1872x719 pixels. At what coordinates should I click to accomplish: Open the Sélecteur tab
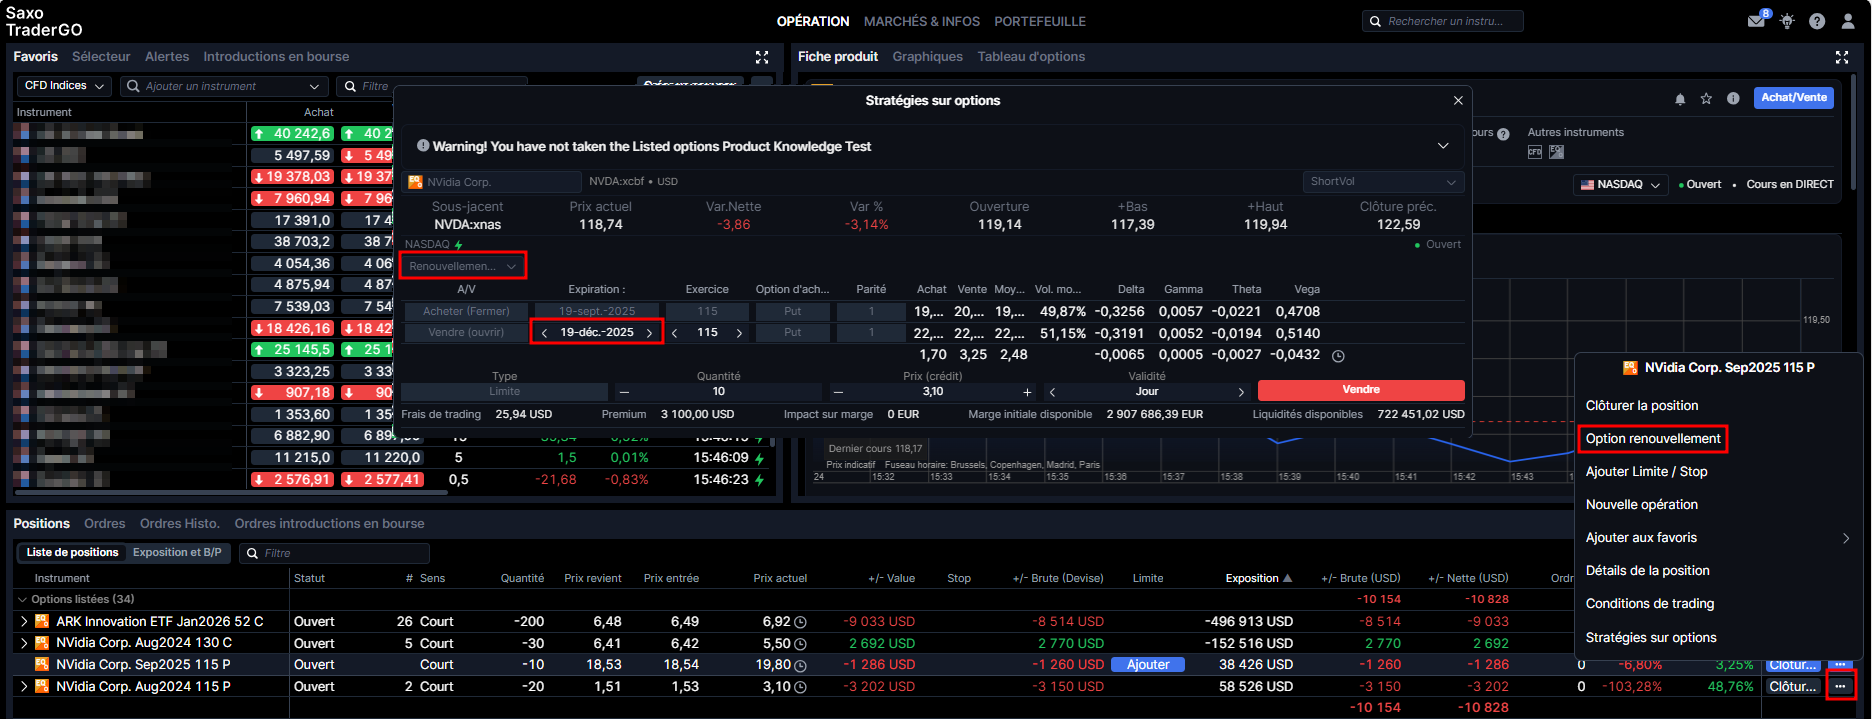[x=101, y=57]
